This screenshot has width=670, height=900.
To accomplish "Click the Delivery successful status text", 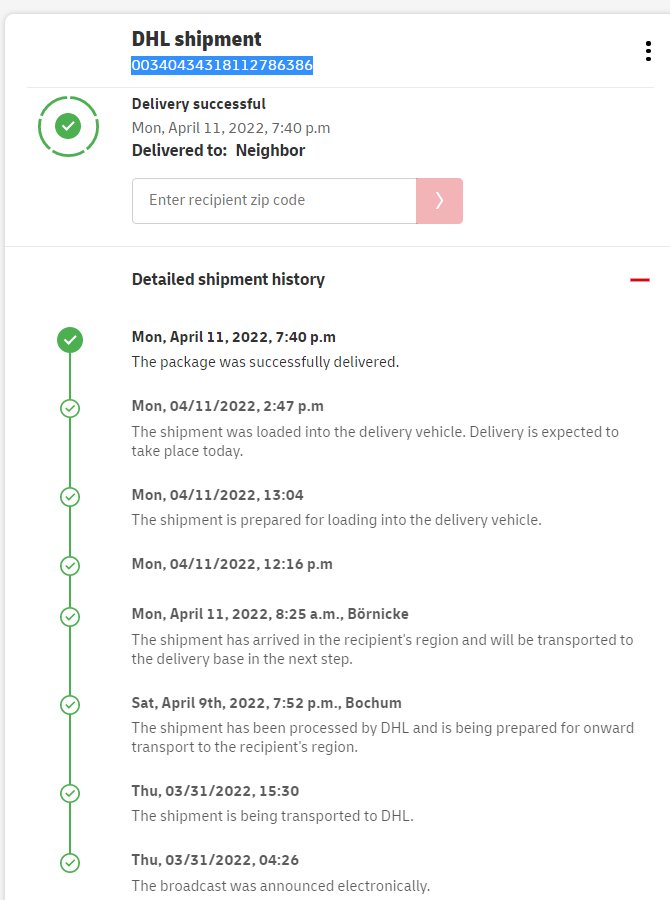I will pyautogui.click(x=198, y=104).
